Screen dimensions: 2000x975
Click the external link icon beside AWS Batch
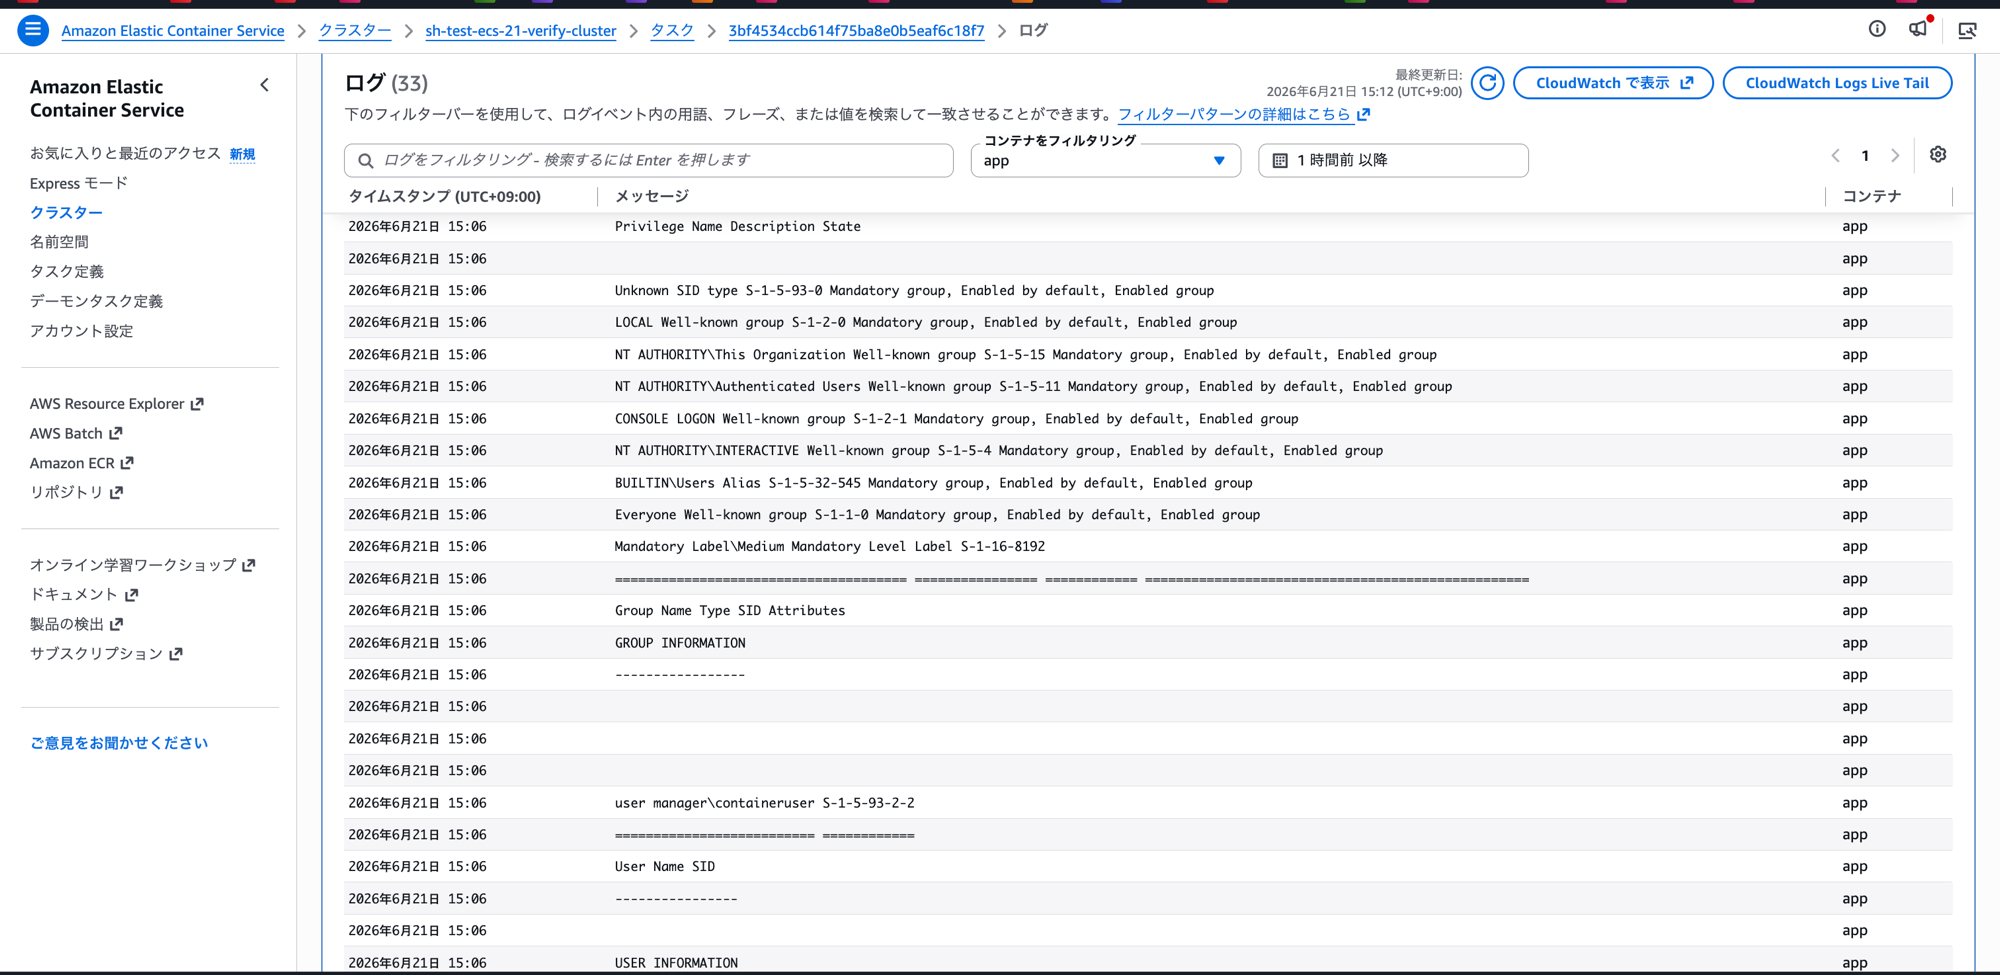(116, 433)
